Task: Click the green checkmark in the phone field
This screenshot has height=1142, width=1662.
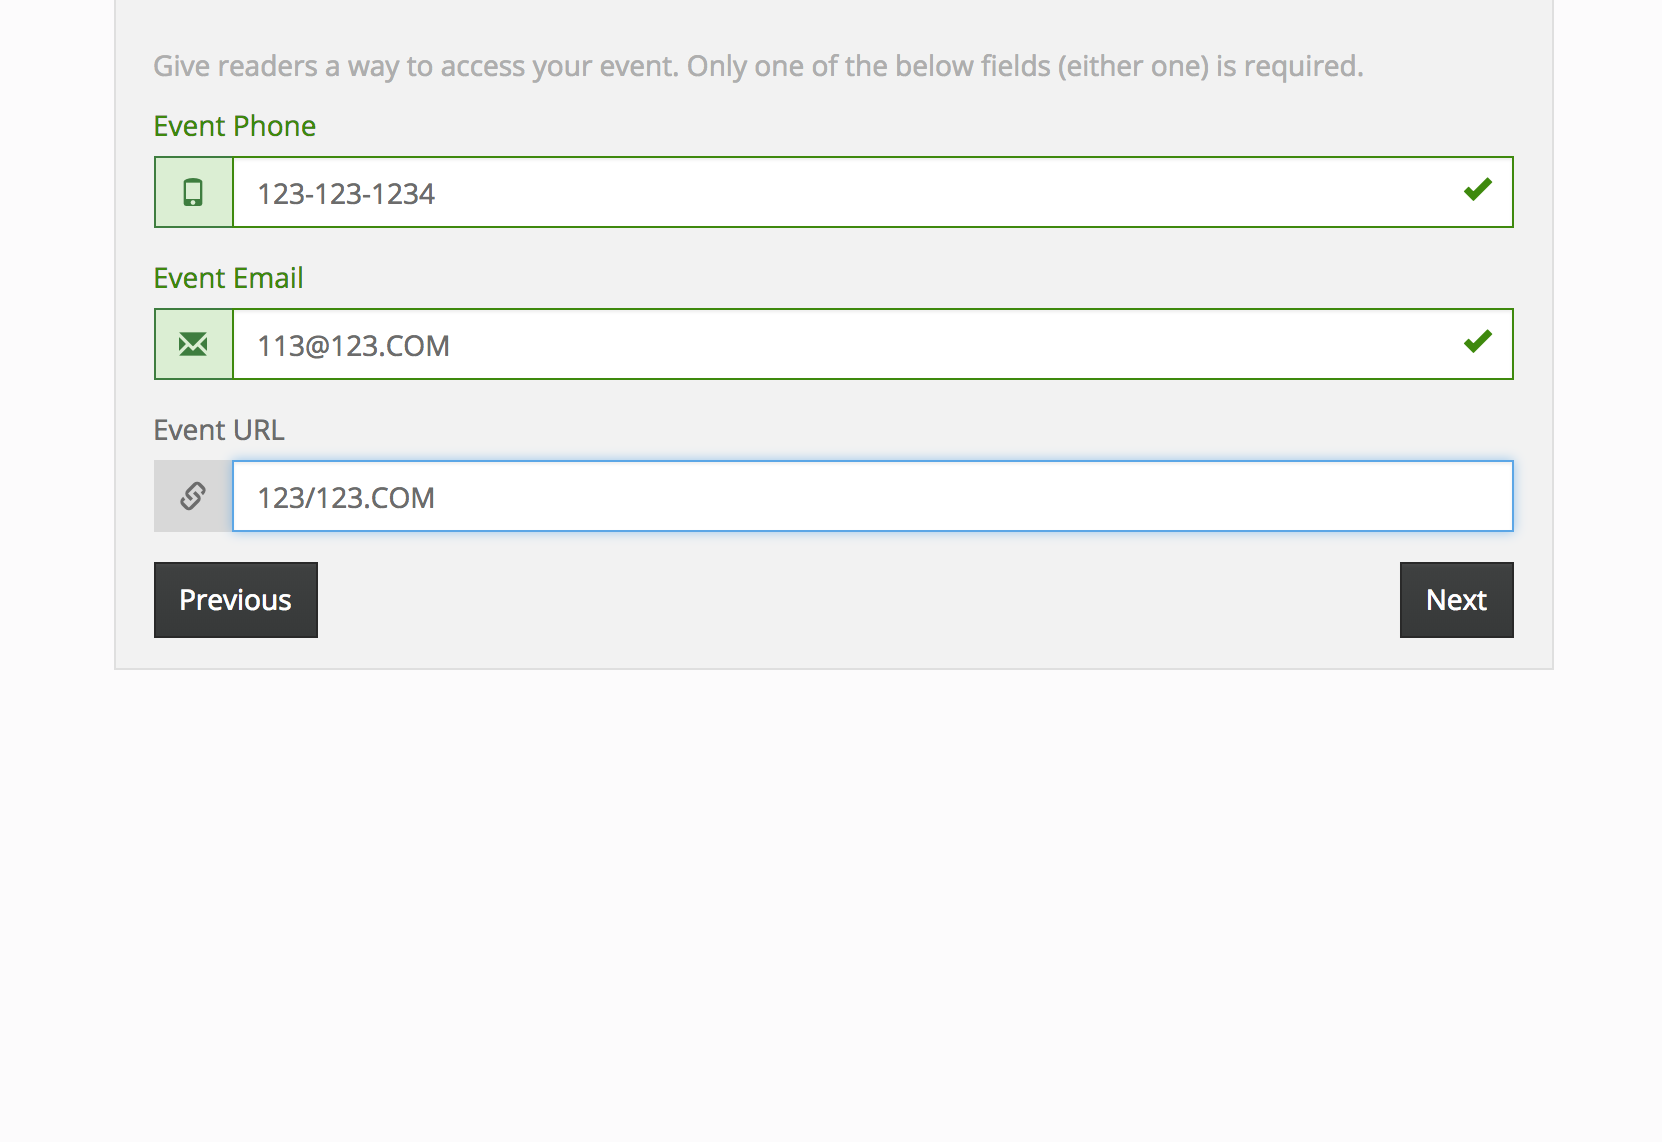Action: (1477, 190)
